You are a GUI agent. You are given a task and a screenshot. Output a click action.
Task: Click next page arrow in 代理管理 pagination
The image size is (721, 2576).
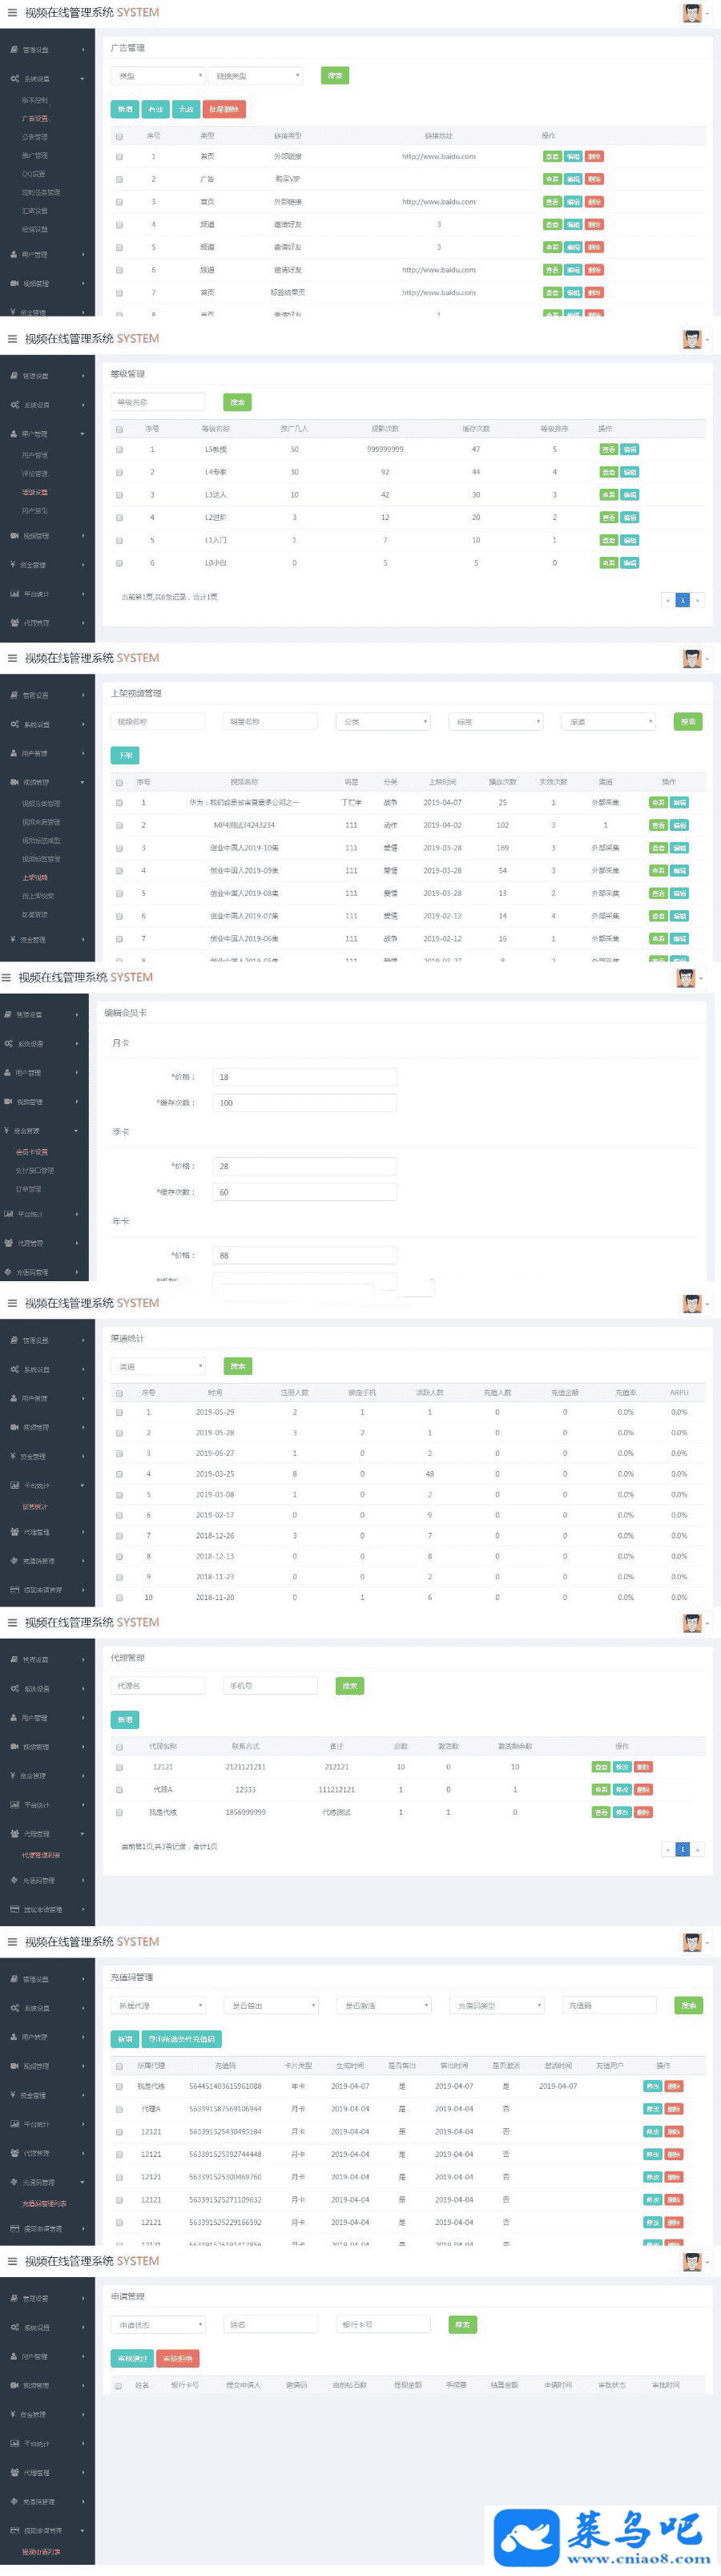[x=698, y=1849]
